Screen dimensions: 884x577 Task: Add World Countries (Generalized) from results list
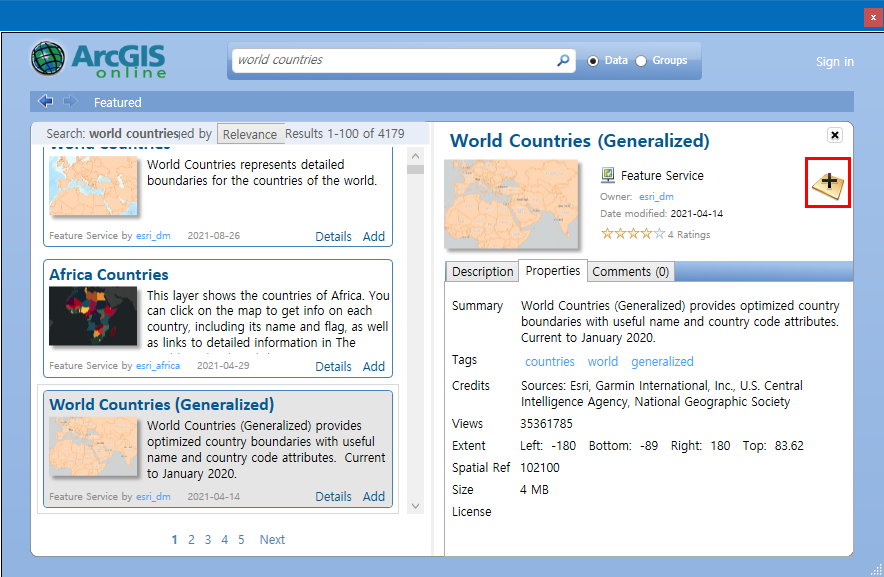click(x=374, y=497)
